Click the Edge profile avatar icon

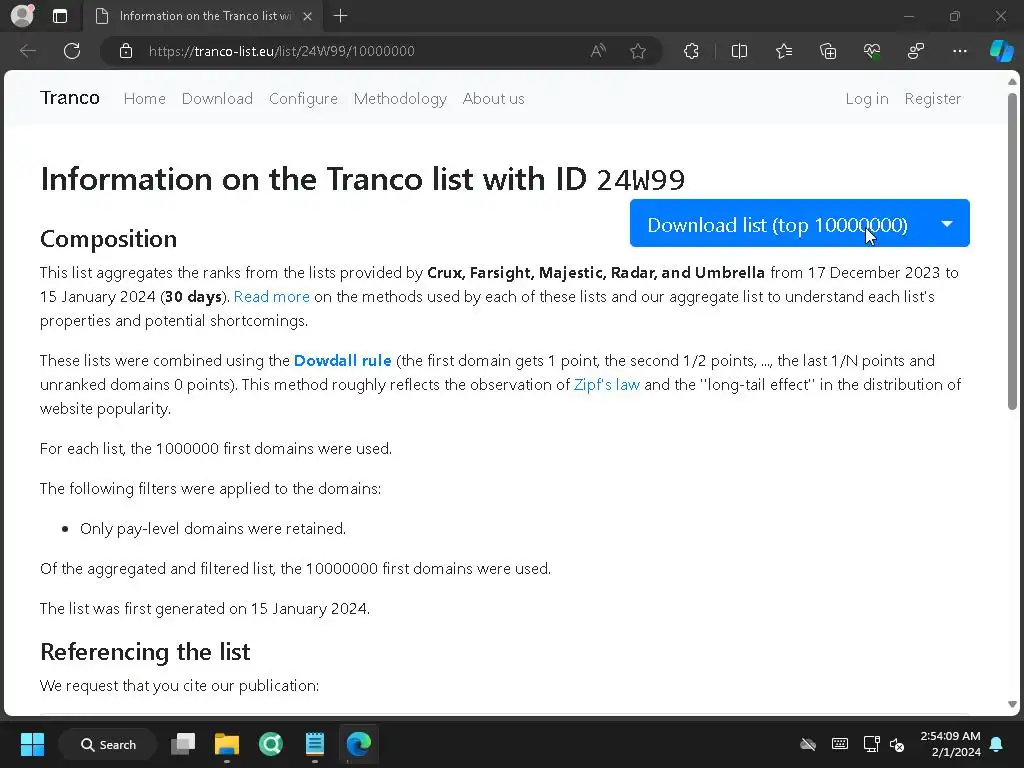(23, 16)
